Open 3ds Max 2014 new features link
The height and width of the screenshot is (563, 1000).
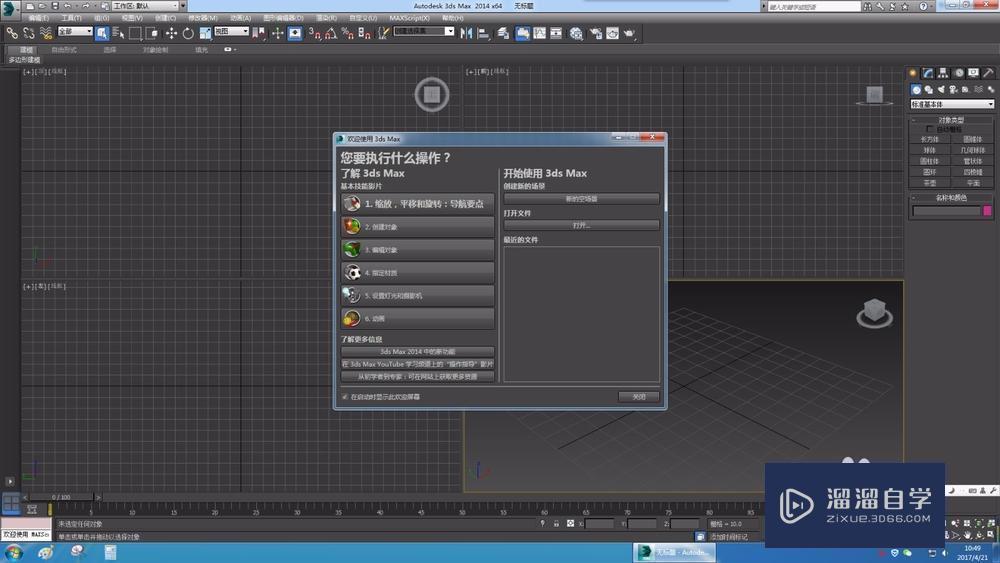click(x=418, y=351)
